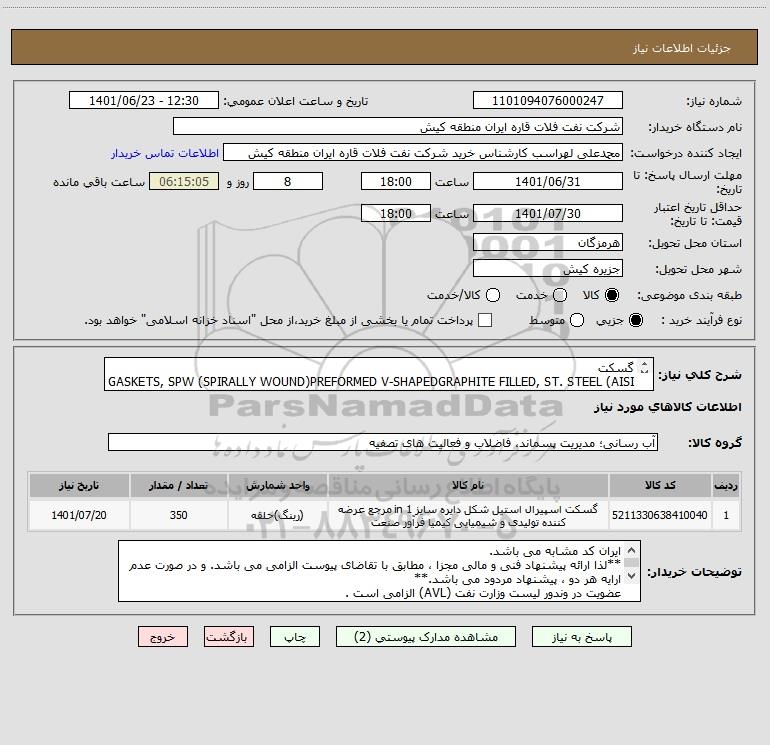Select the کالا radio button
The height and width of the screenshot is (745, 770).
(x=612, y=295)
